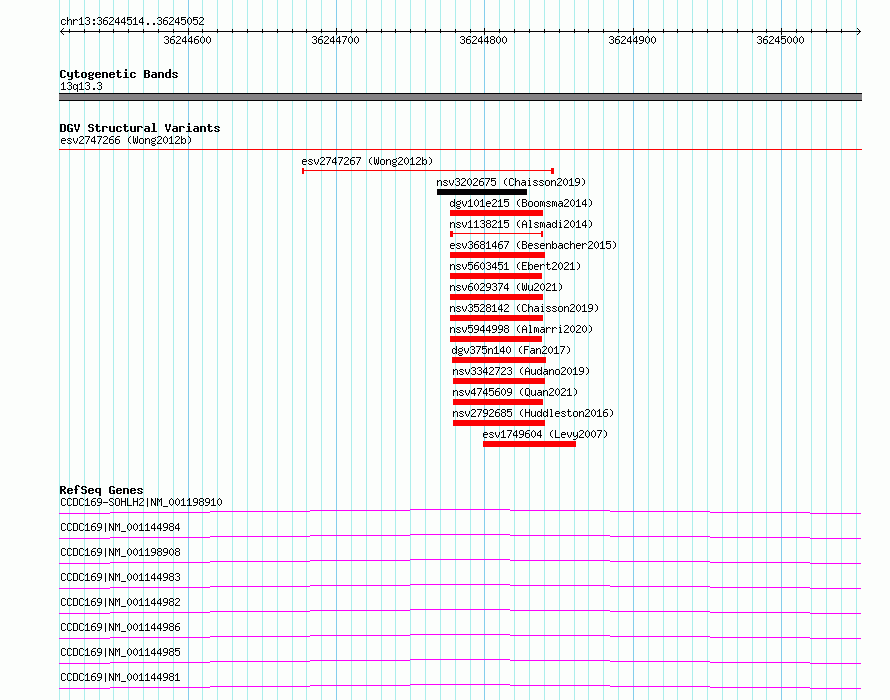
Task: Open the nsv3528142 (Chaisson2019) variant
Action: (524, 308)
